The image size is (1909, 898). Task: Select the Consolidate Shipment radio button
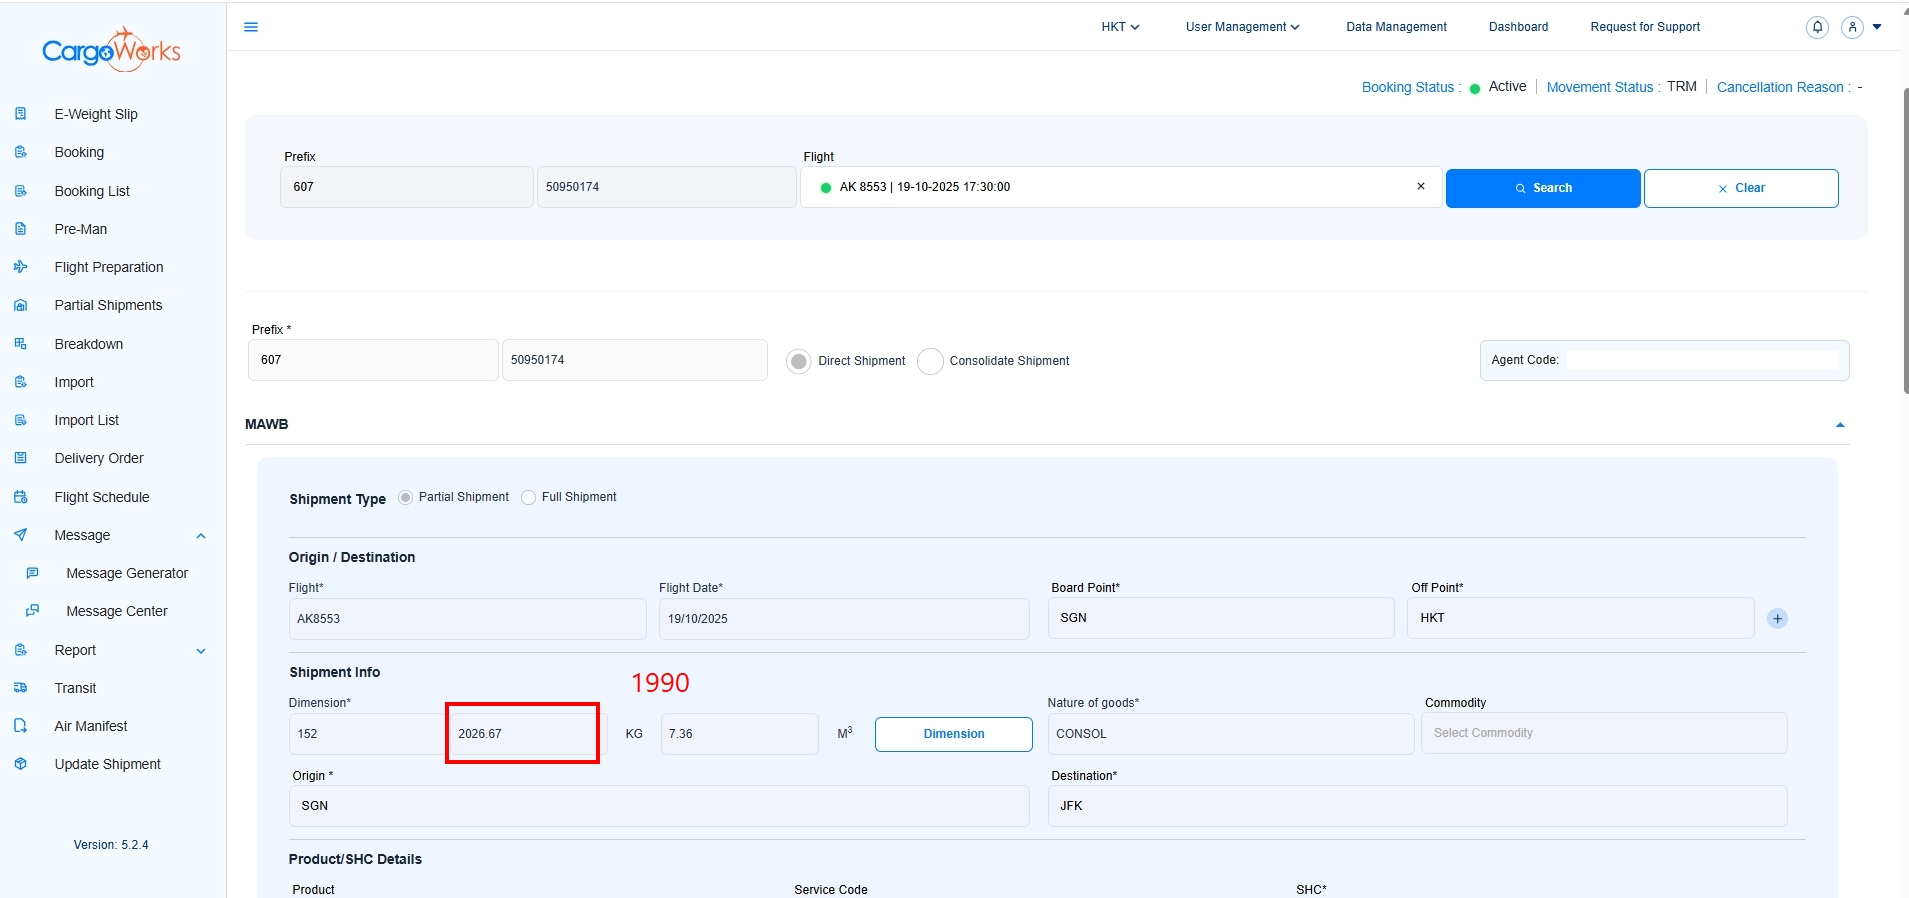click(x=930, y=361)
